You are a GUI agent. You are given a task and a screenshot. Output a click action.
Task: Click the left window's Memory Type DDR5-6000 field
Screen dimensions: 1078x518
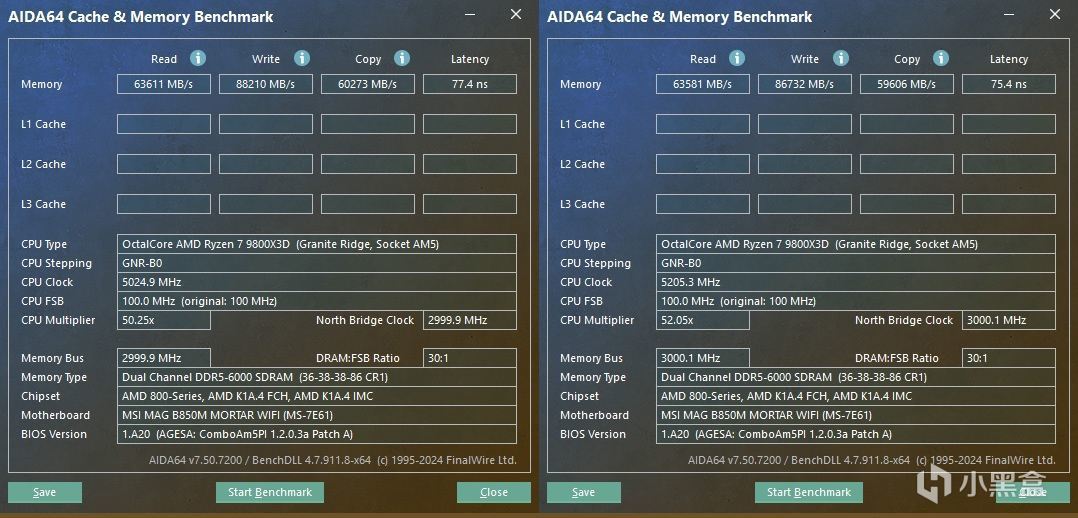click(317, 377)
